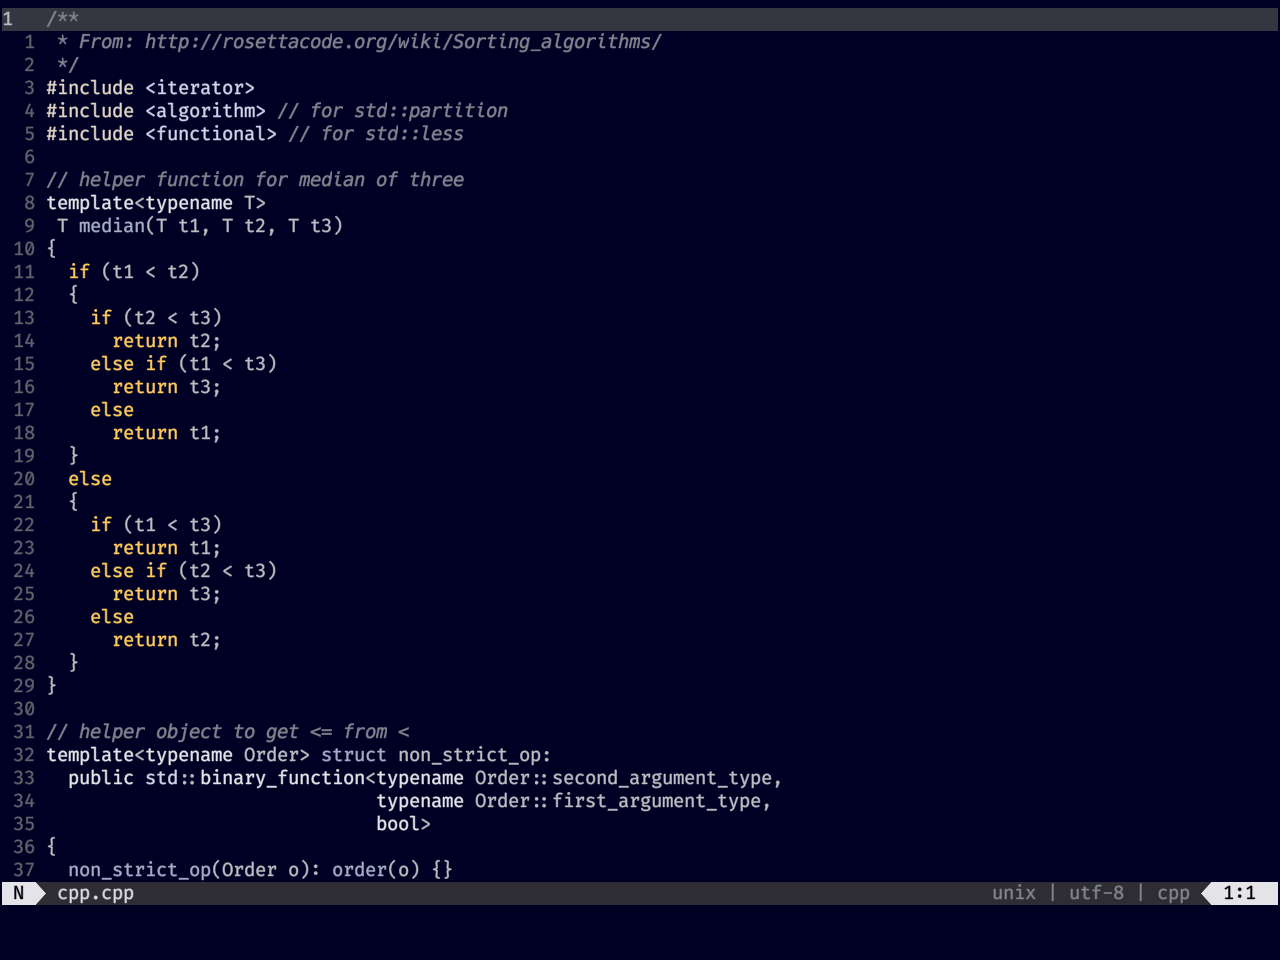
Task: Click 'return t2;' on line 27
Action: click(x=167, y=640)
